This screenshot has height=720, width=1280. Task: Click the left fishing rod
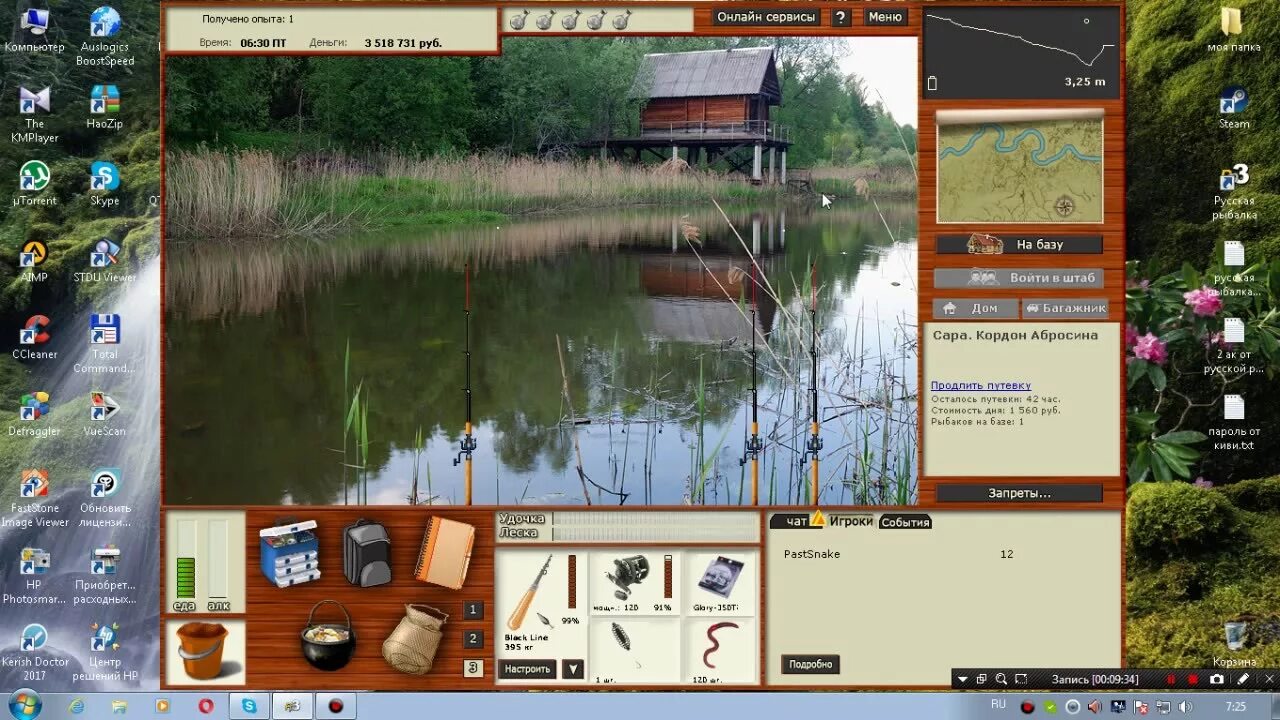click(467, 385)
